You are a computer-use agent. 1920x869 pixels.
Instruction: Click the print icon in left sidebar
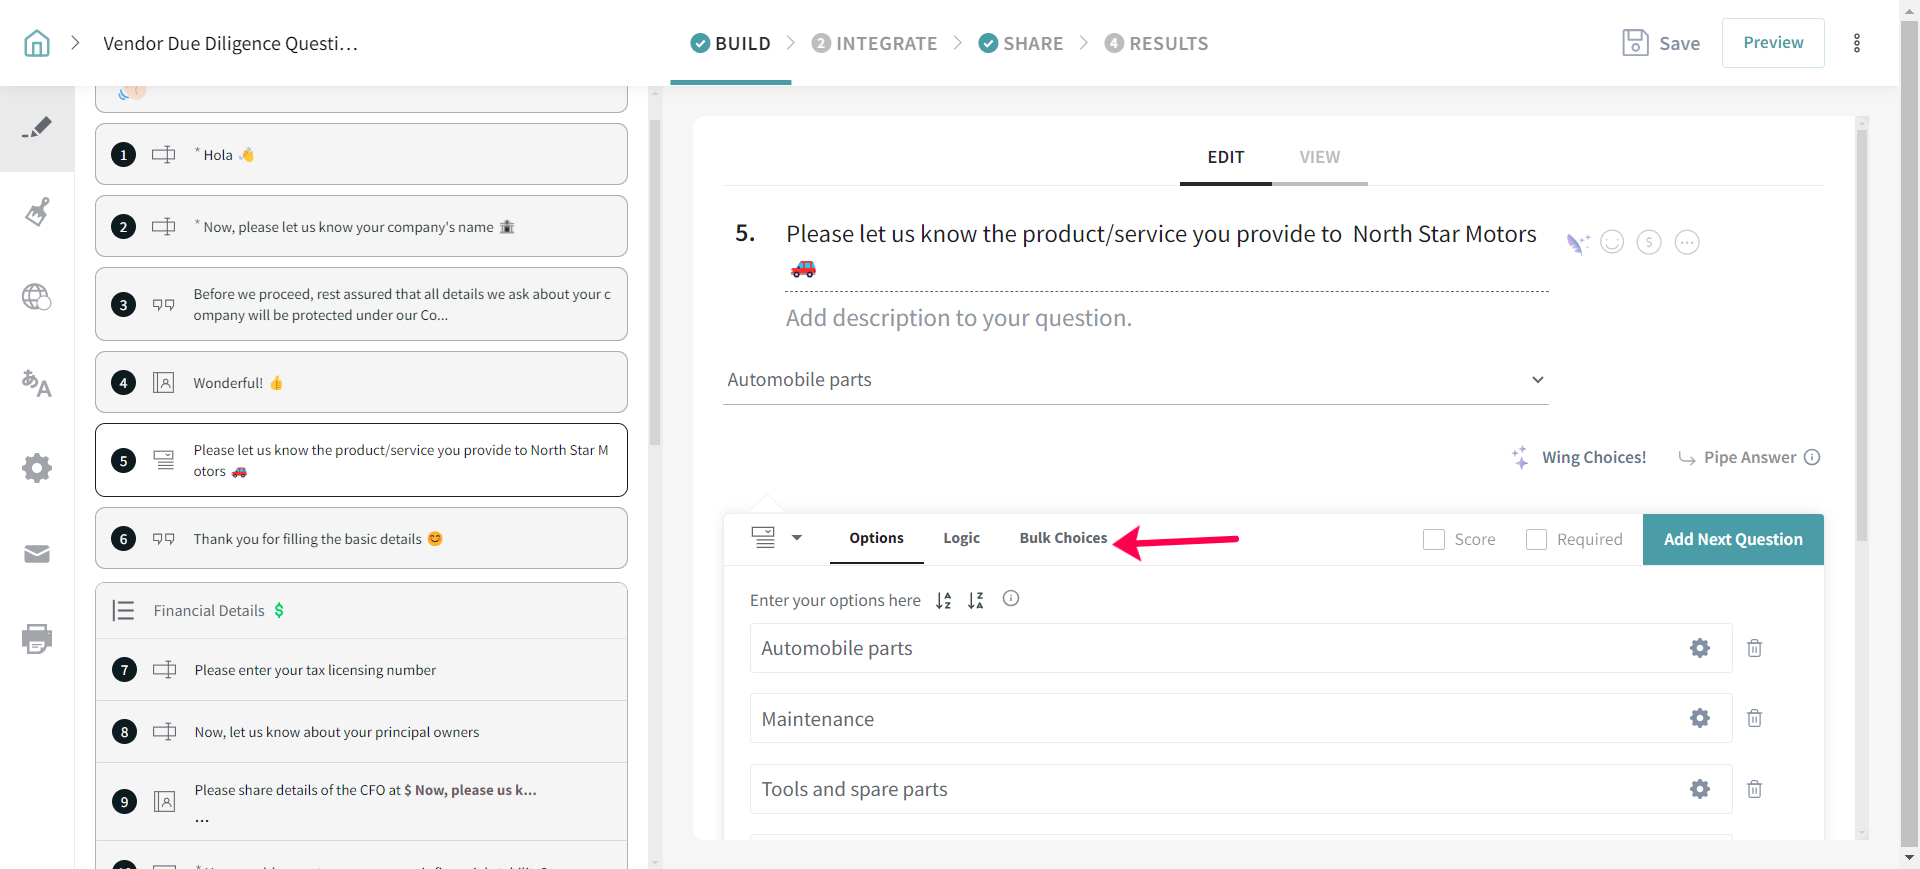[x=37, y=638]
